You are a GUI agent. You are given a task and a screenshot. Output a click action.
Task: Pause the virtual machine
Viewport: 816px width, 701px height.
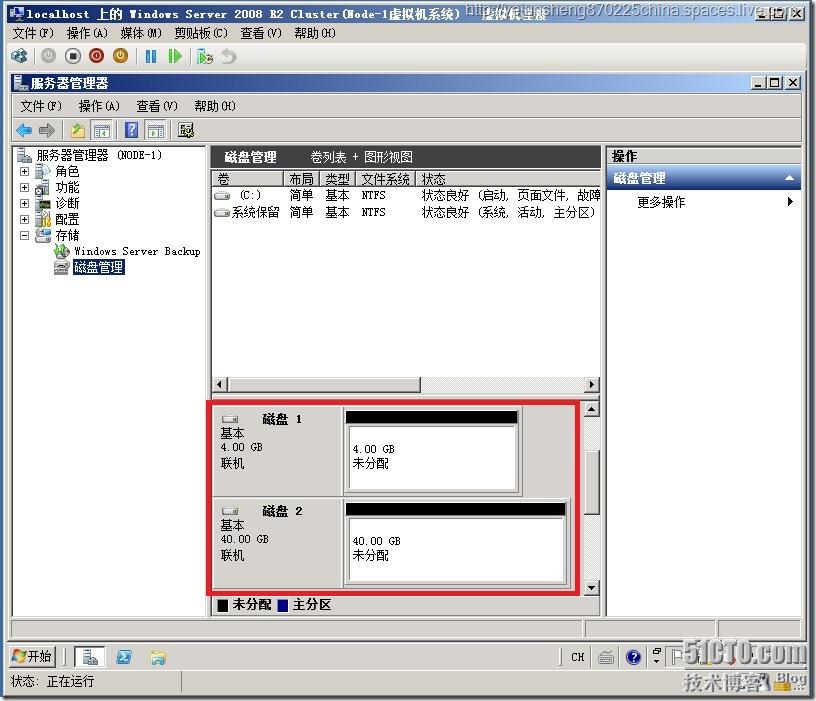pos(151,56)
